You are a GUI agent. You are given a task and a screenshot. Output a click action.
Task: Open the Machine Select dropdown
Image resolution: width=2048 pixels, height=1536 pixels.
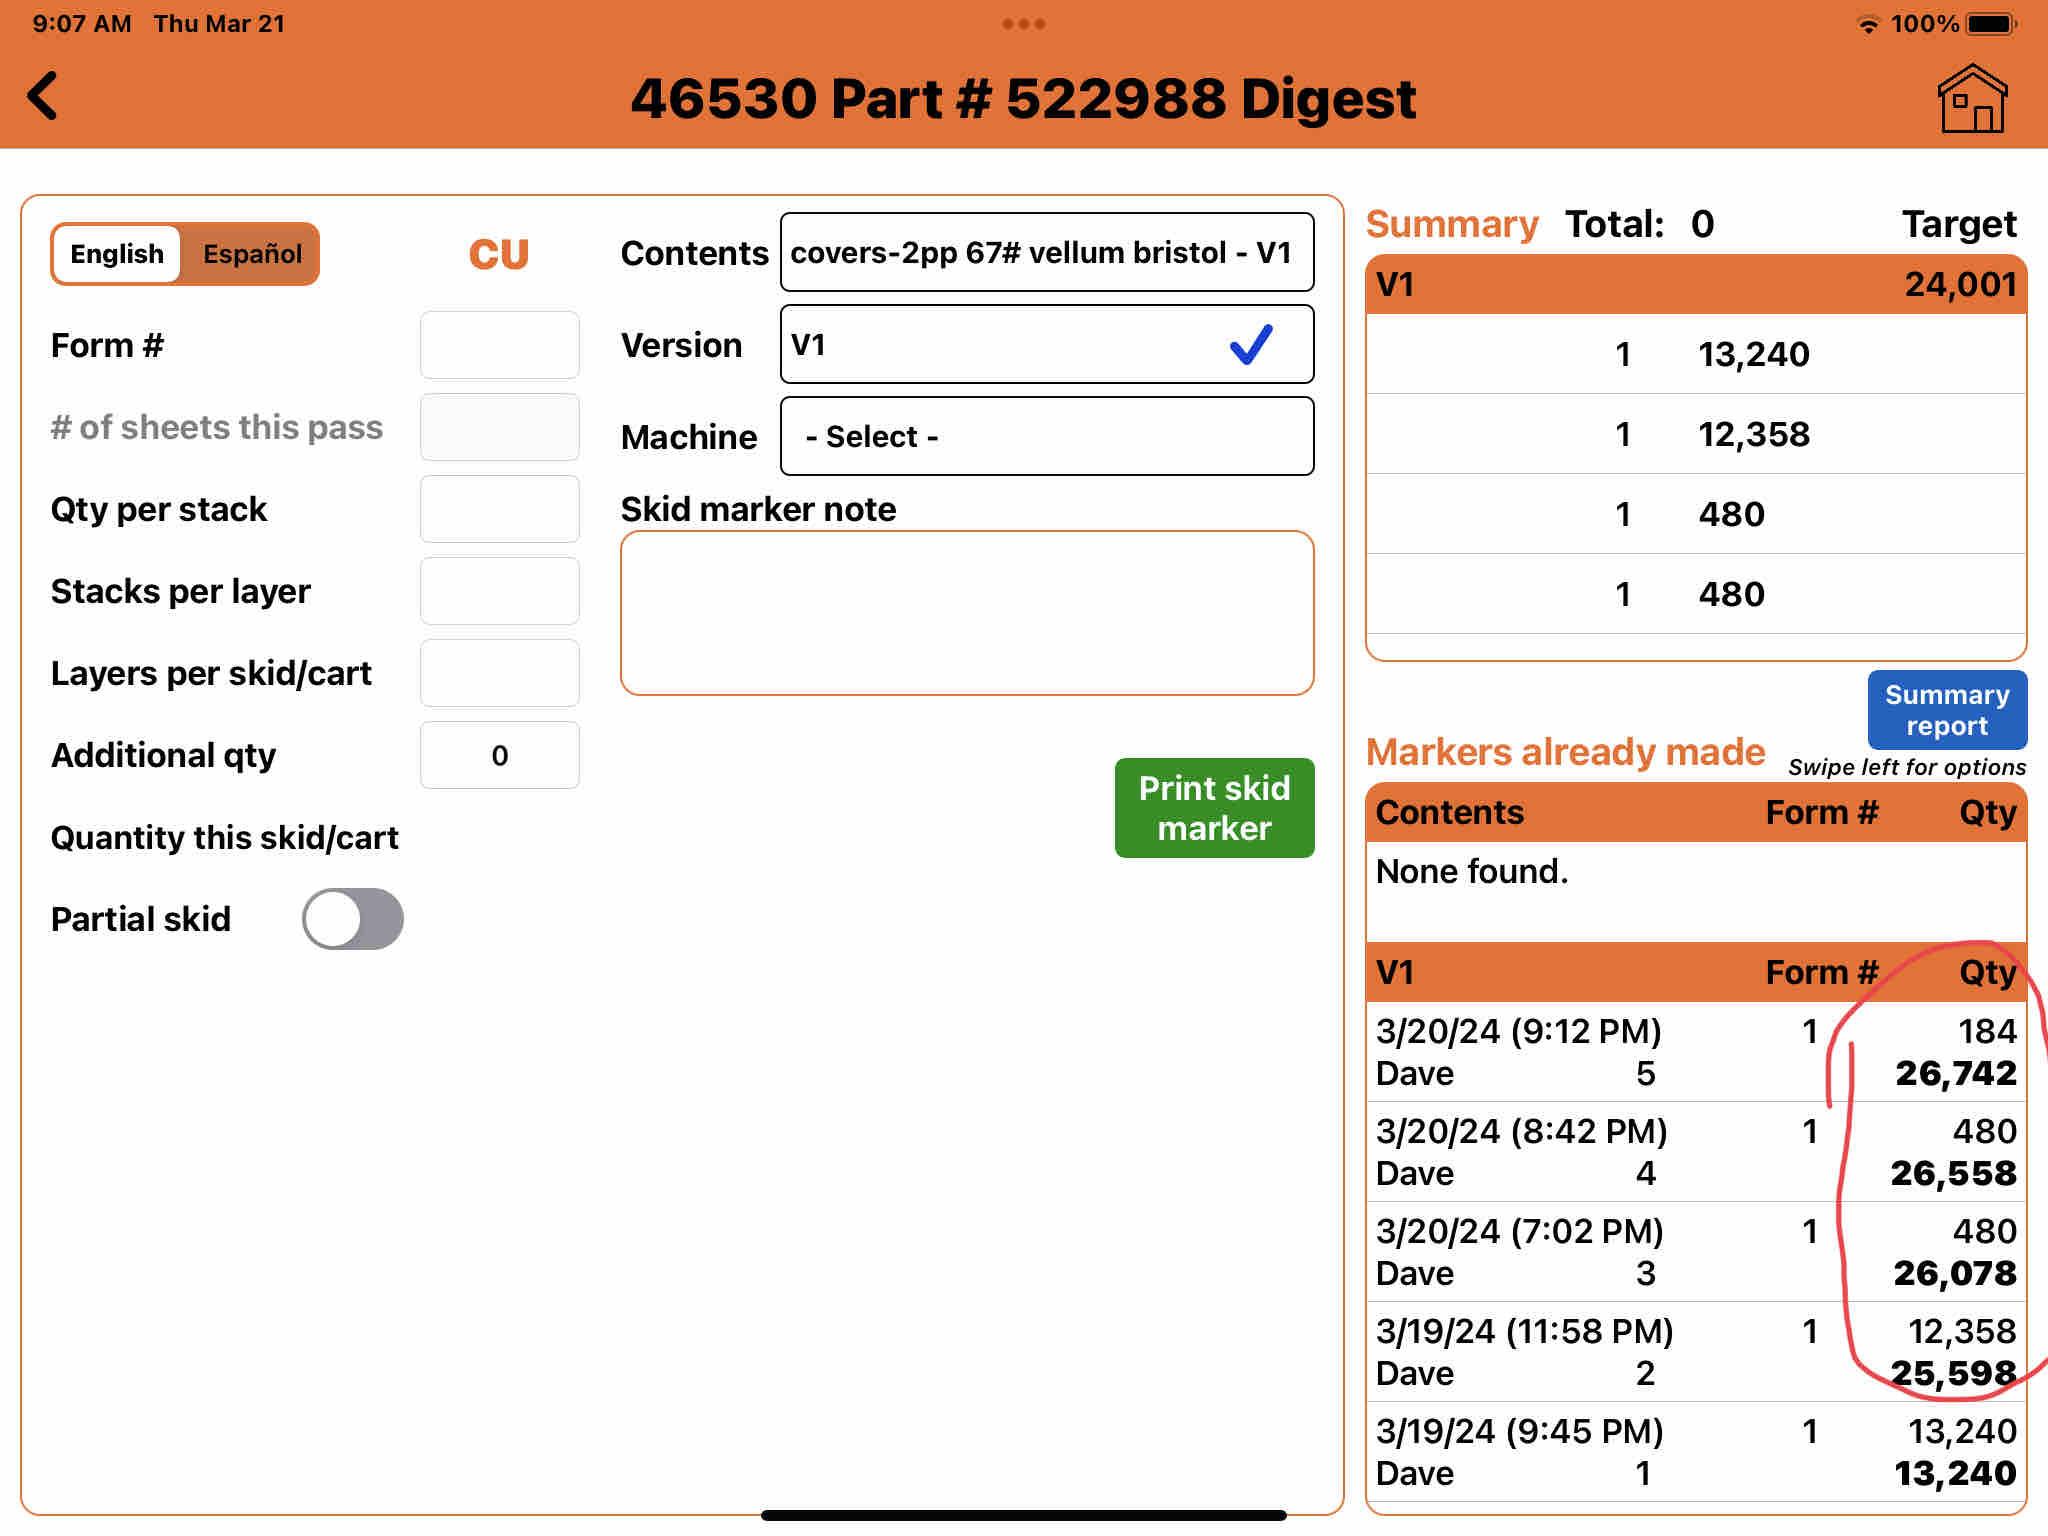pyautogui.click(x=1046, y=437)
